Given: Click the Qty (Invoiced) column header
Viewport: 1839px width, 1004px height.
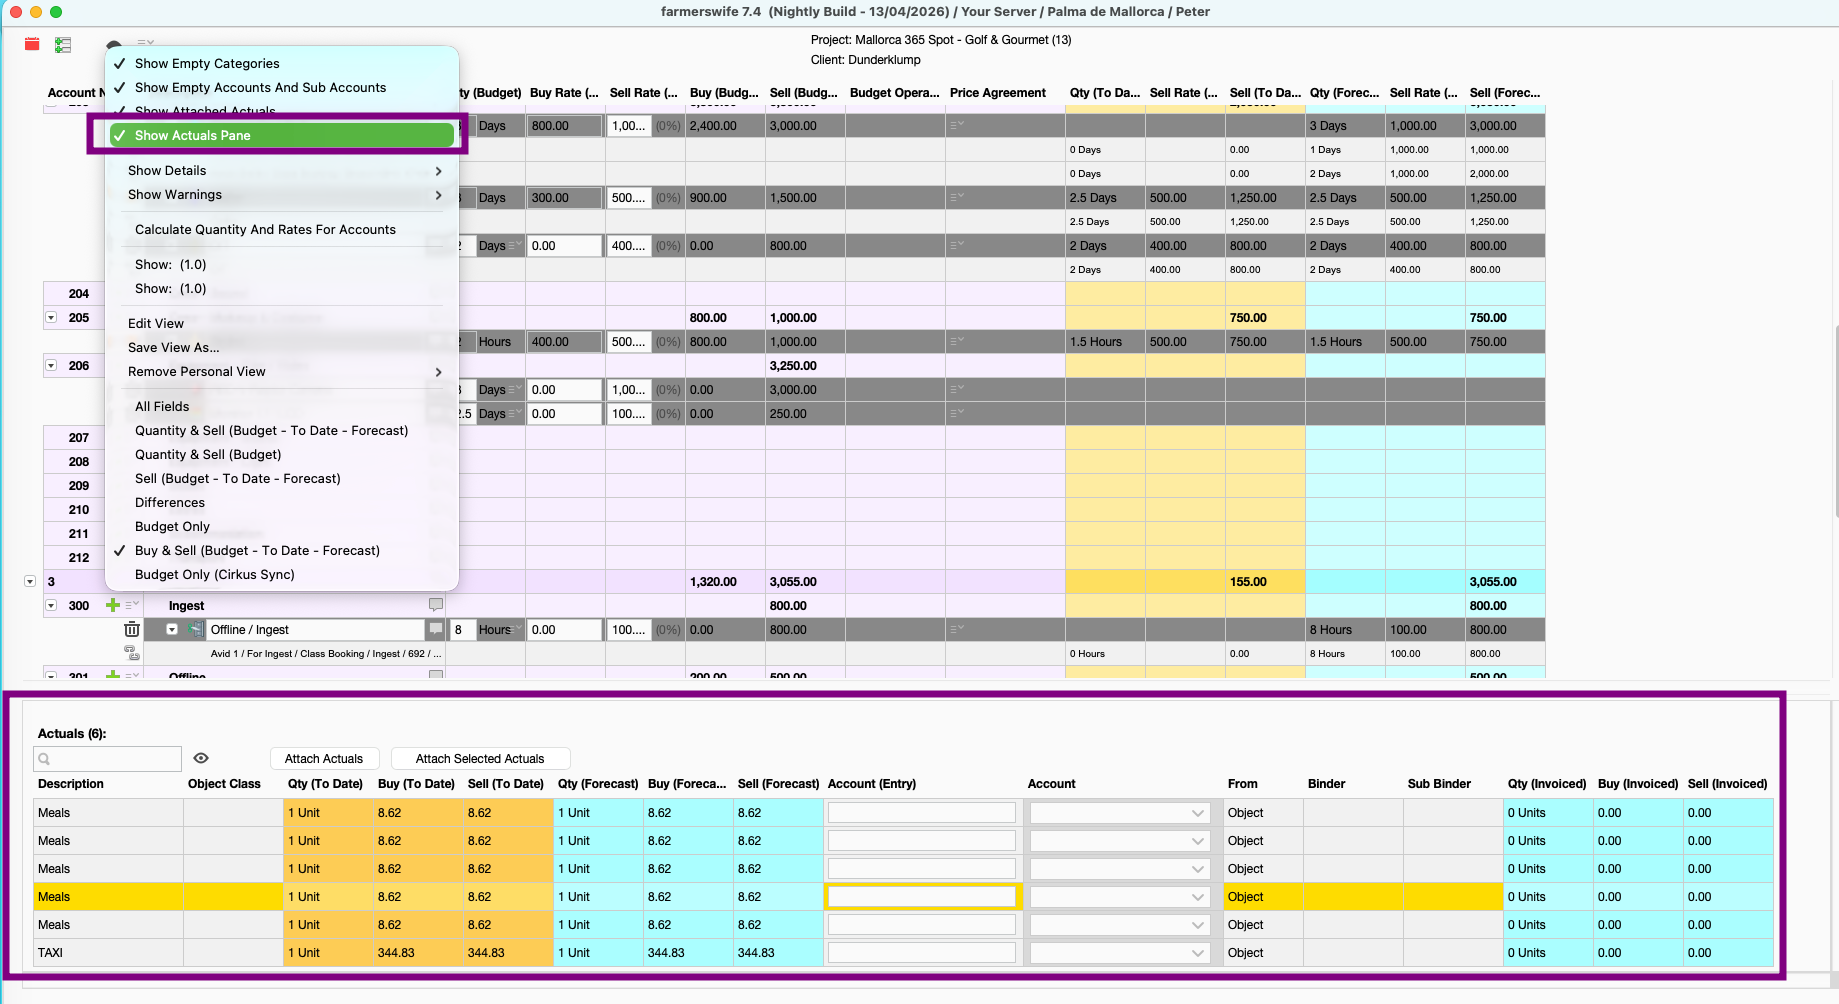Looking at the screenshot, I should pos(1546,784).
